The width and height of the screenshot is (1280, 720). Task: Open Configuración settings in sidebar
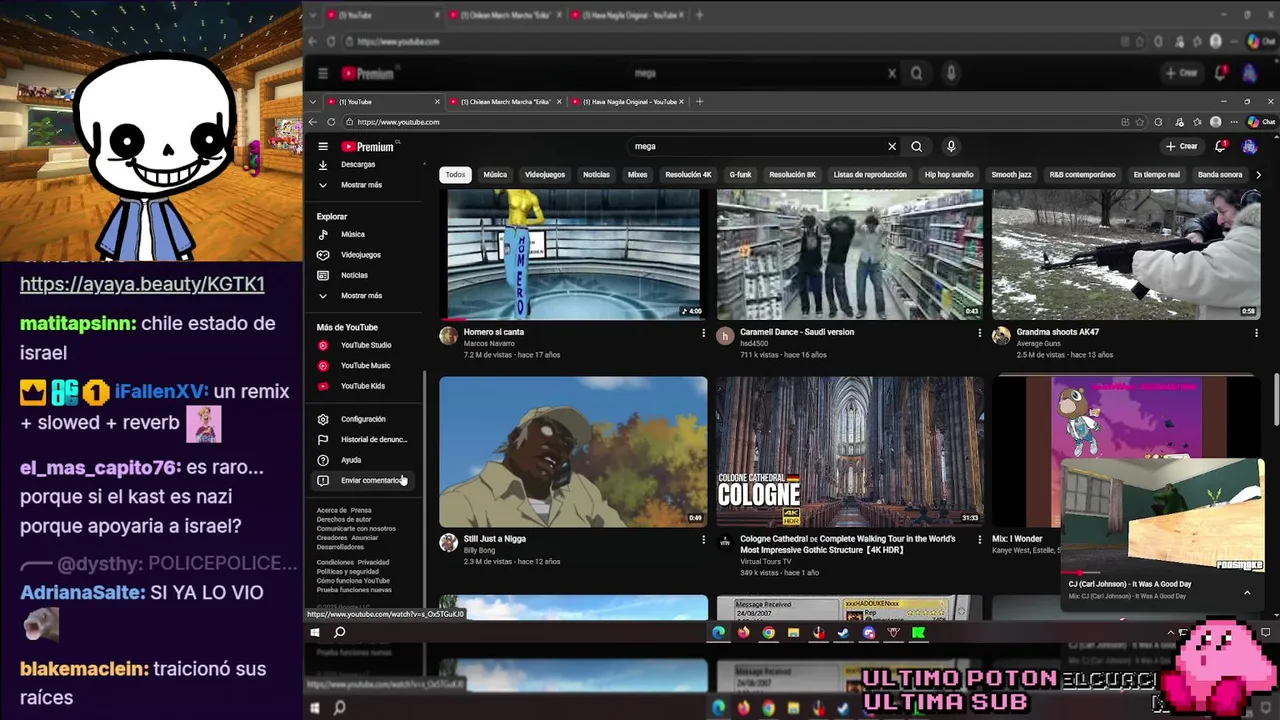click(365, 419)
